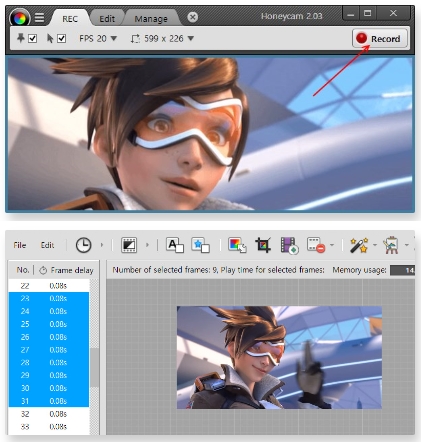Viewport: 421px width, 442px height.
Task: Click the delete frames icon
Action: click(316, 245)
